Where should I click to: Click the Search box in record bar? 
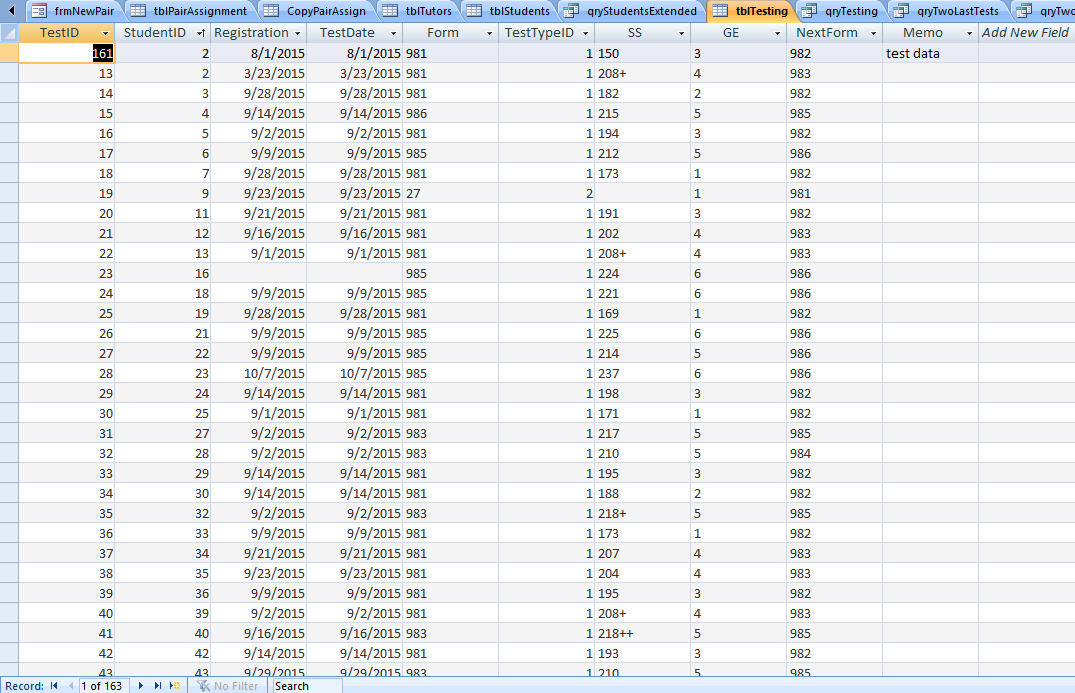[x=307, y=685]
